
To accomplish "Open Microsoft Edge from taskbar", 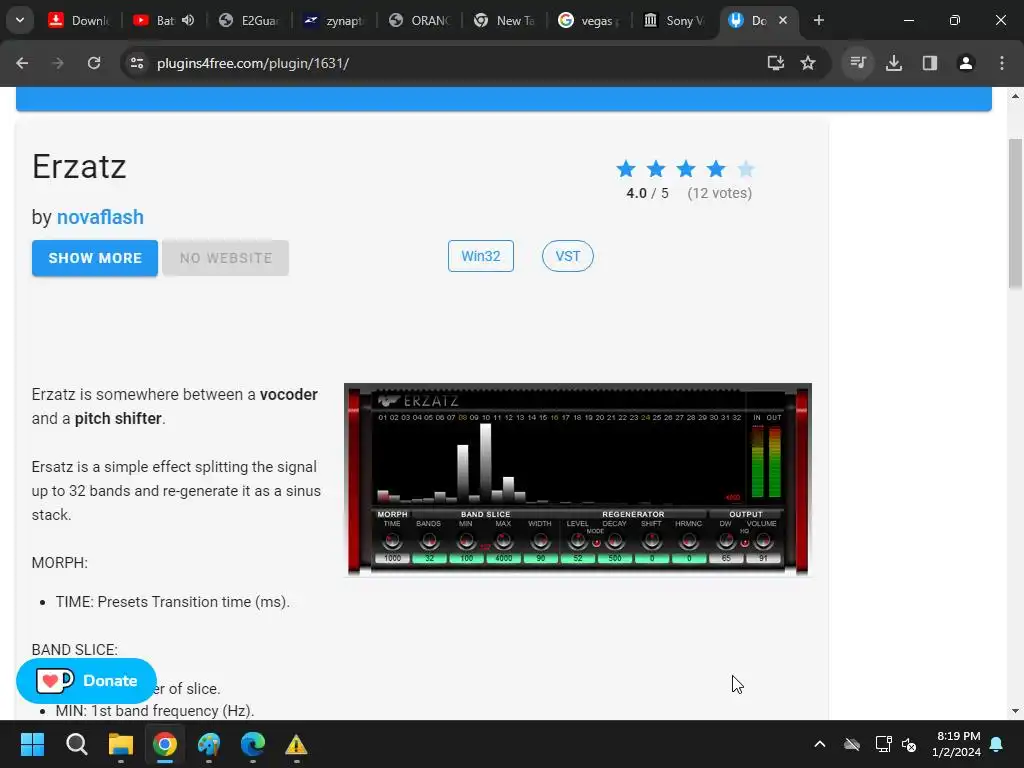I will 253,744.
